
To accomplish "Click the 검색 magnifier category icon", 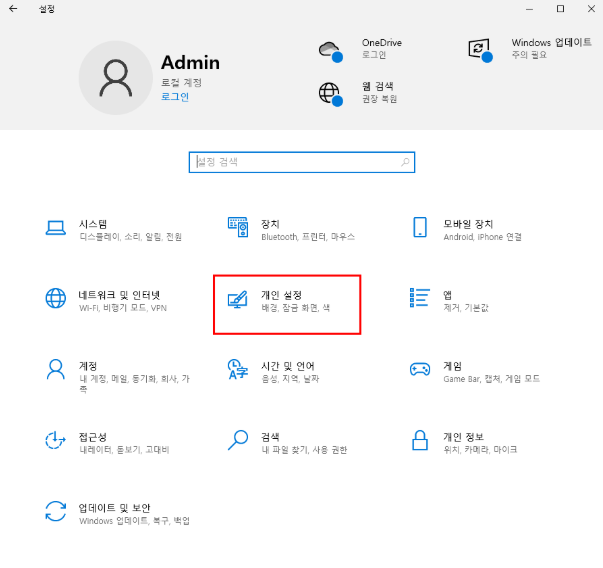I will pyautogui.click(x=238, y=441).
